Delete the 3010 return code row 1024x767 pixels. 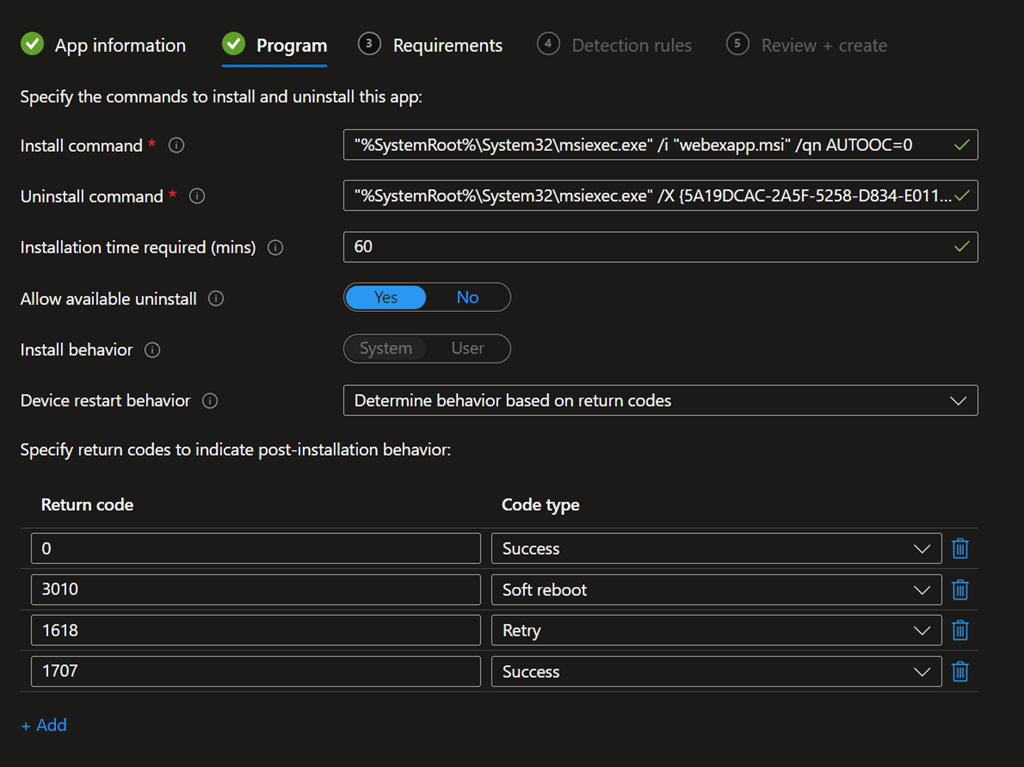coord(960,589)
